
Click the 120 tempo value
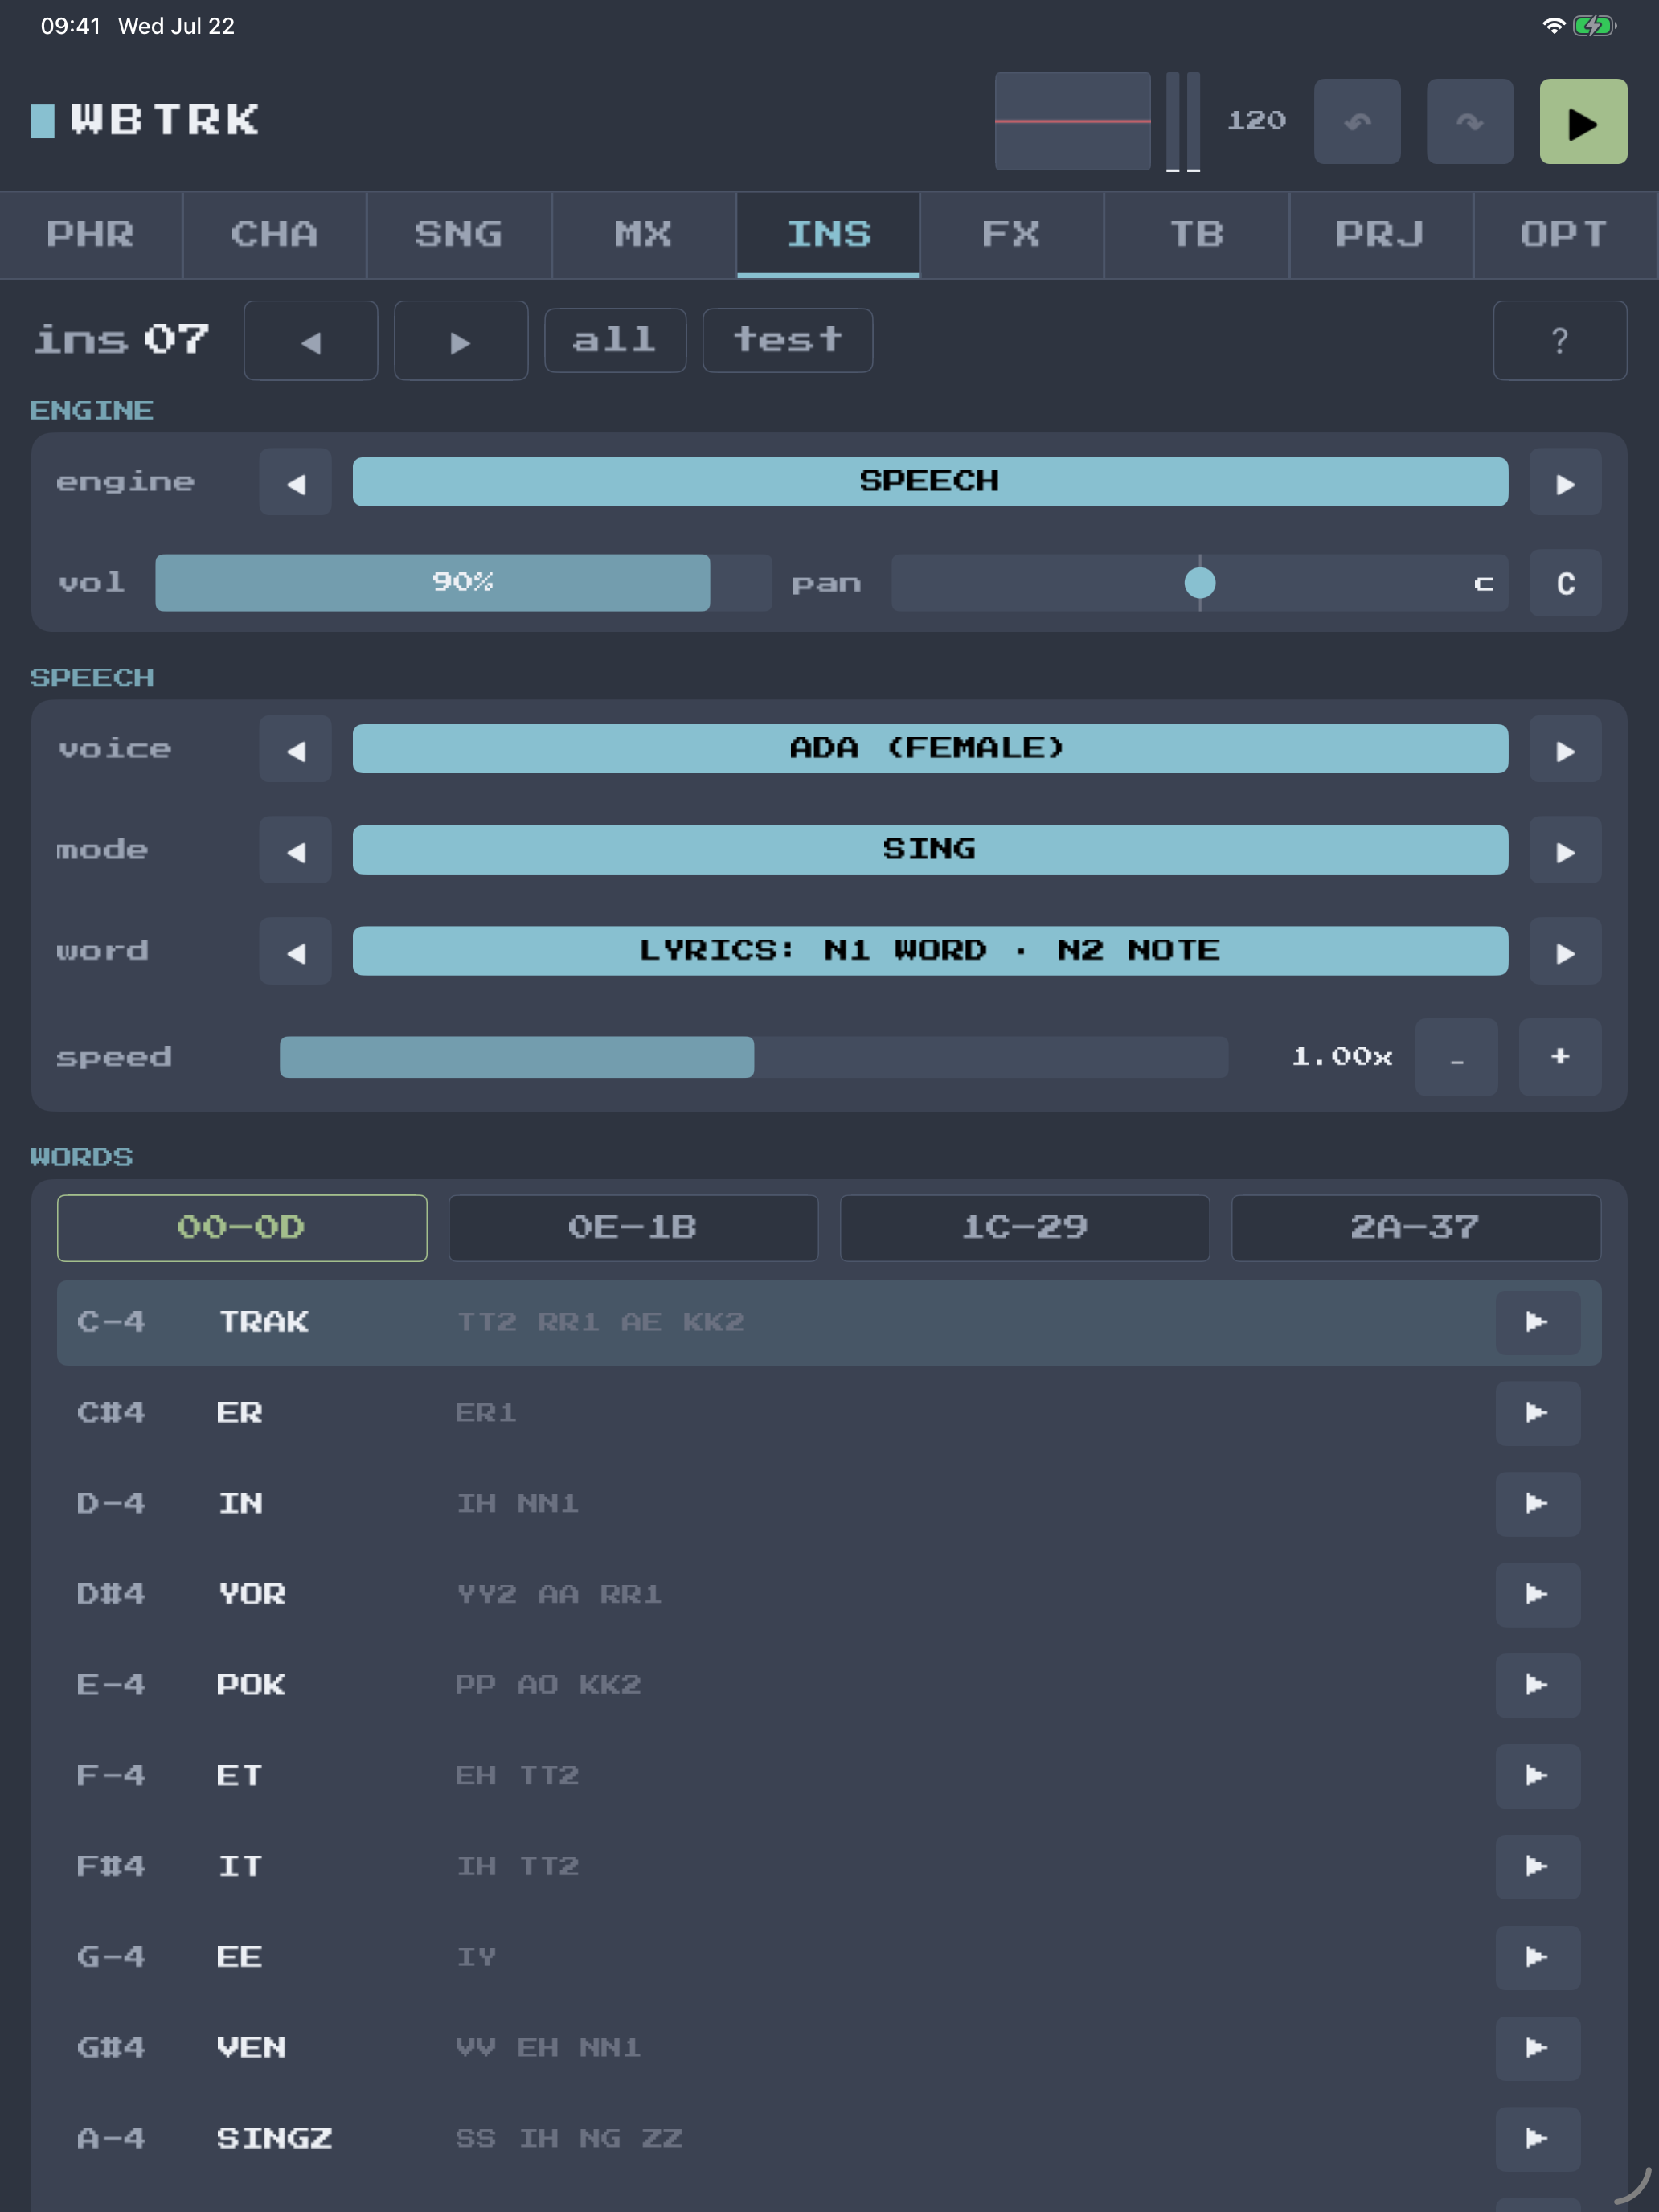1257,121
